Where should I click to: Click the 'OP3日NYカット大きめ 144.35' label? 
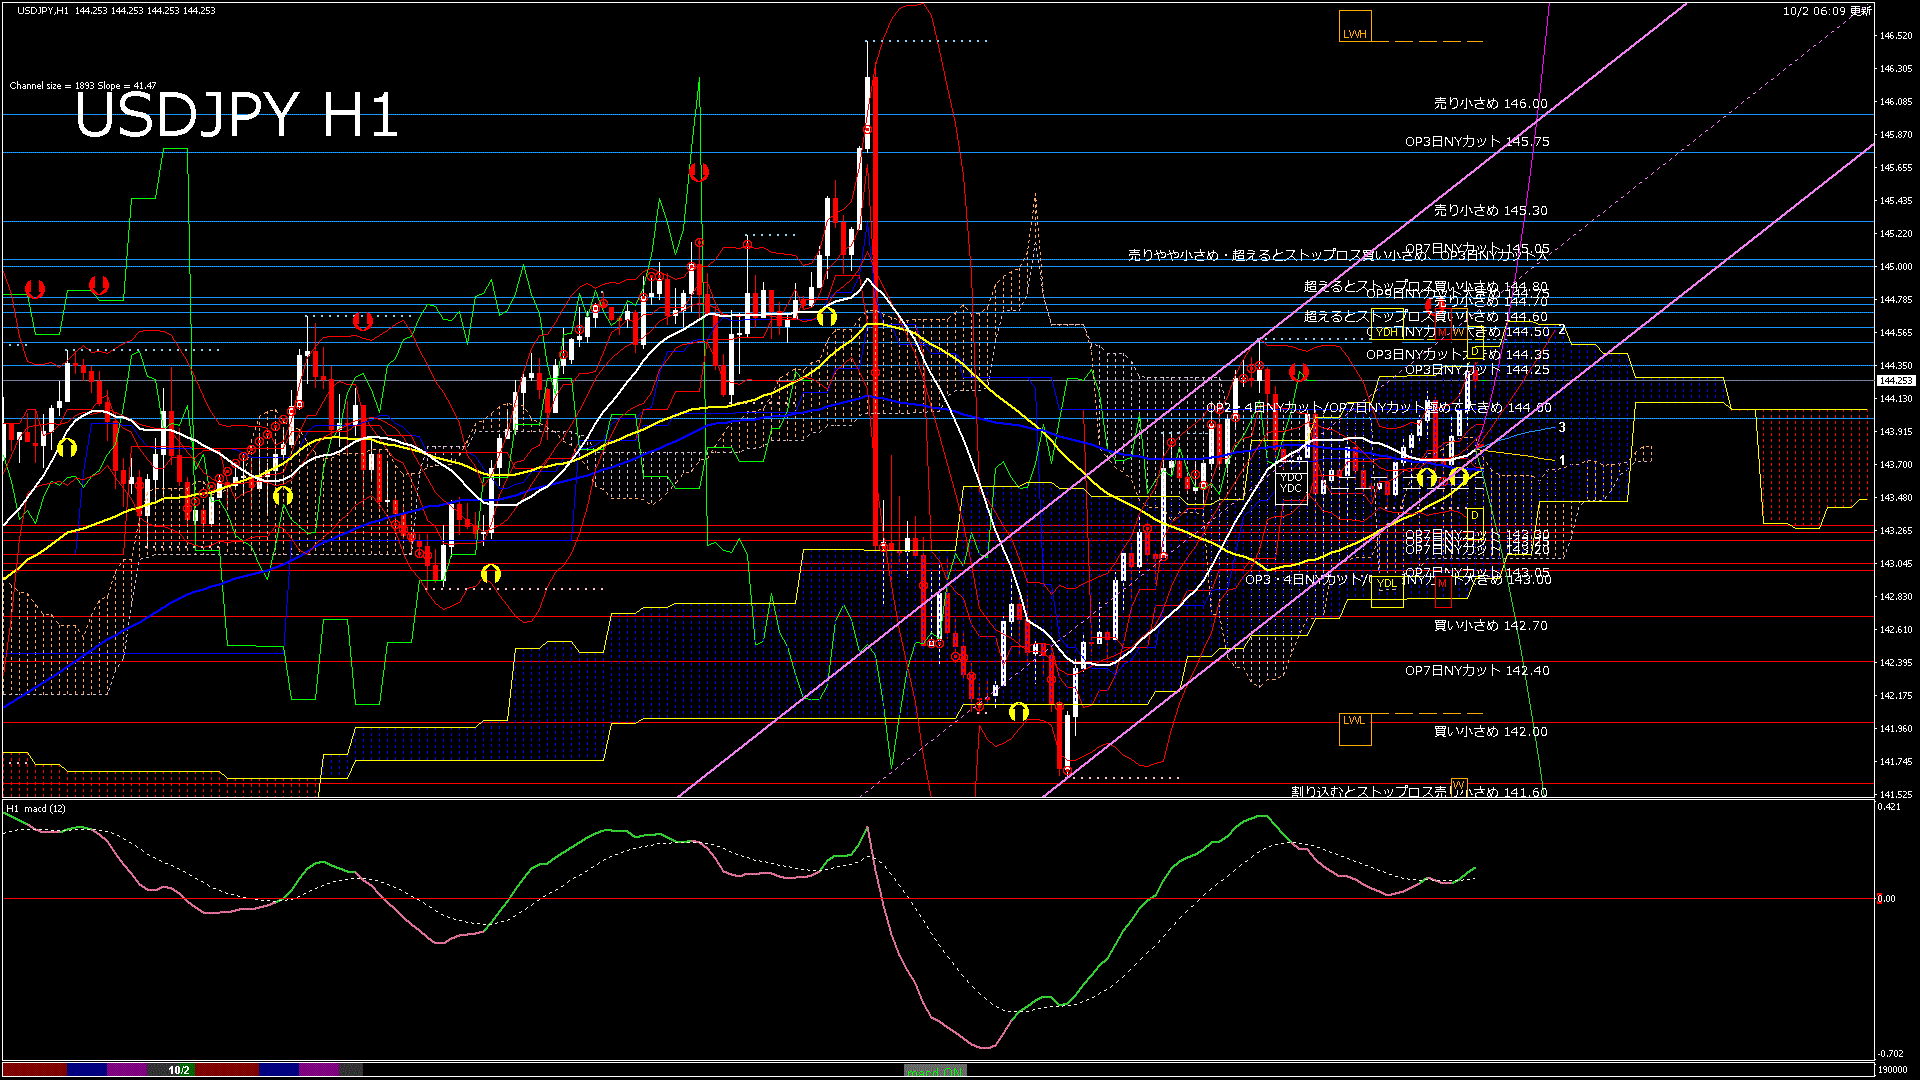click(1458, 354)
